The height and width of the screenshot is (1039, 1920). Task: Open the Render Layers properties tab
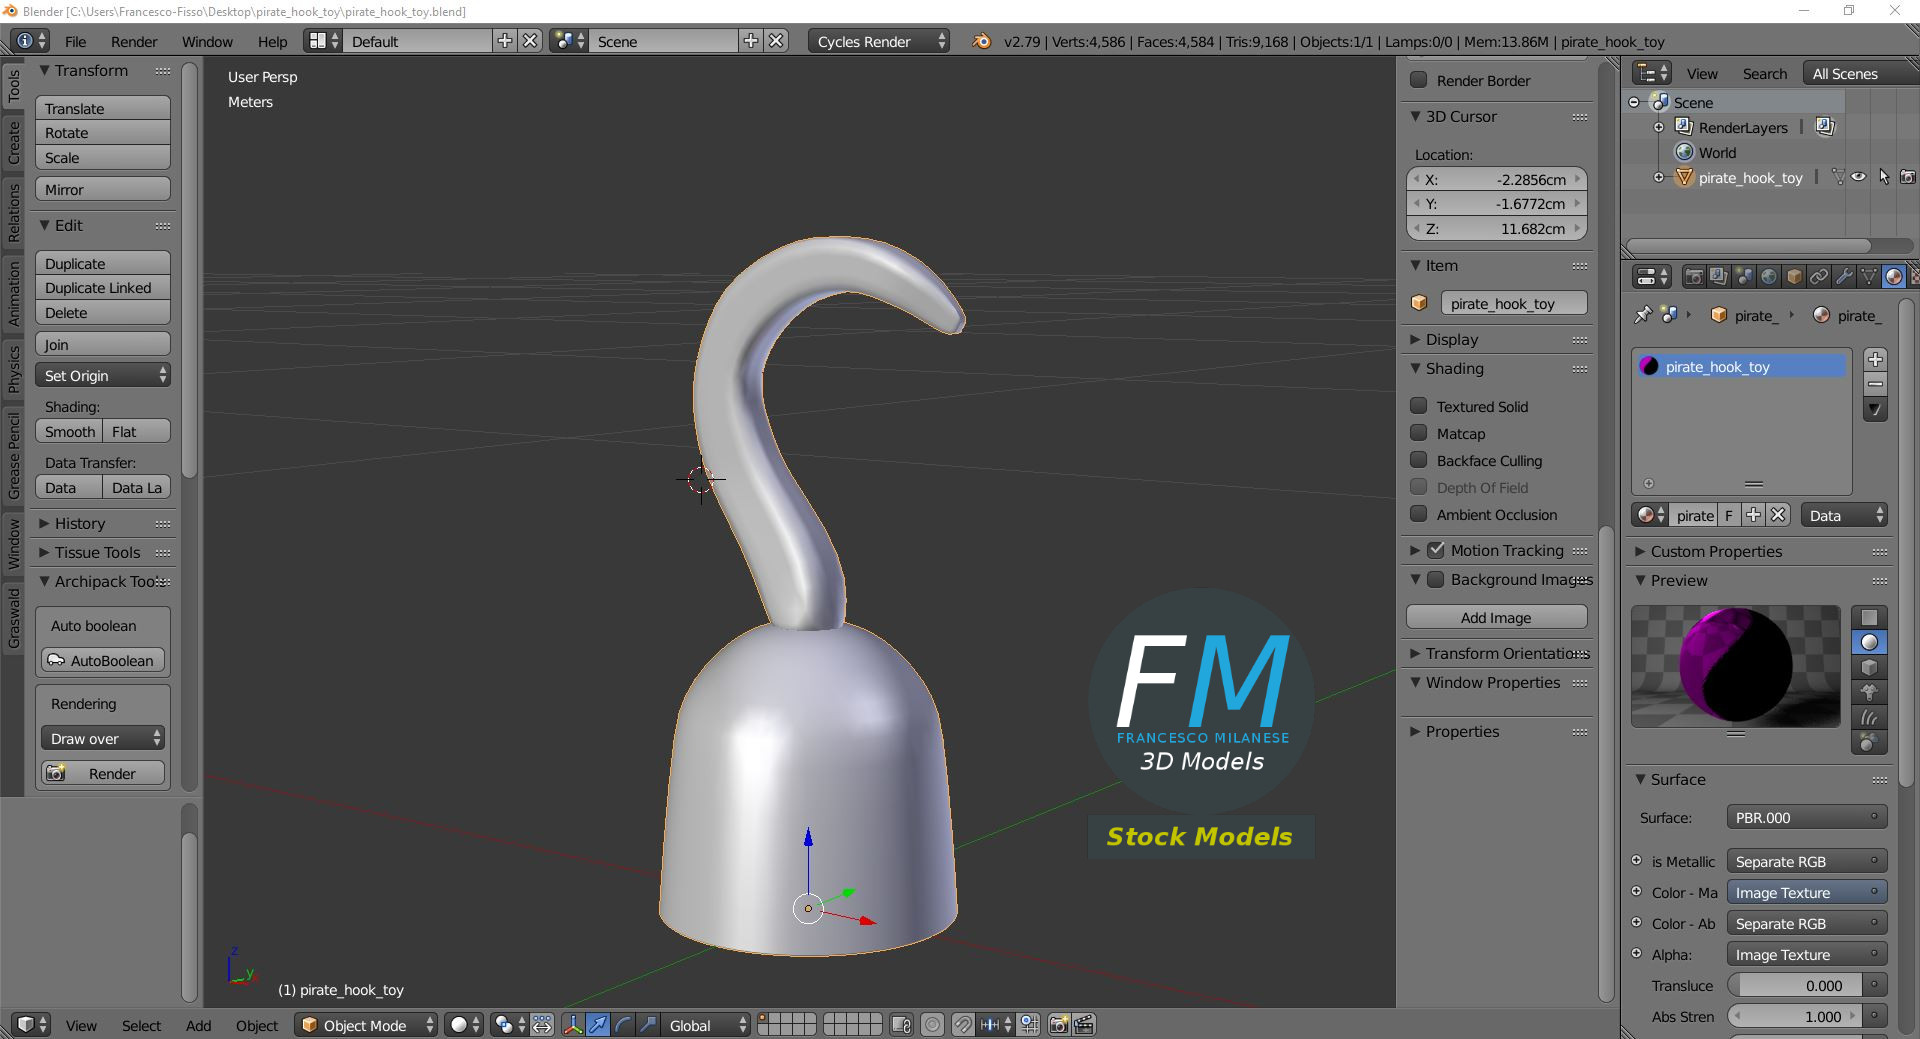click(x=1719, y=277)
